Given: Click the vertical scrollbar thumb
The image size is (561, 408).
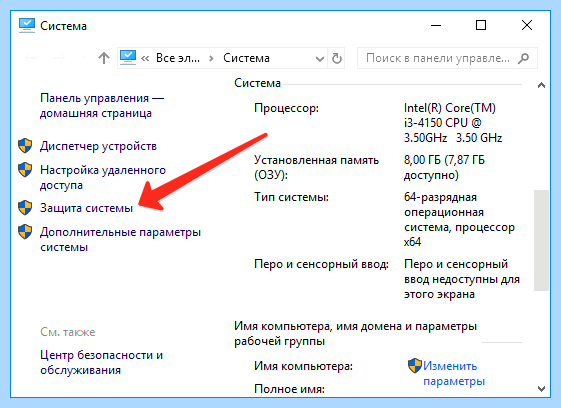Looking at the screenshot, I should click(541, 240).
